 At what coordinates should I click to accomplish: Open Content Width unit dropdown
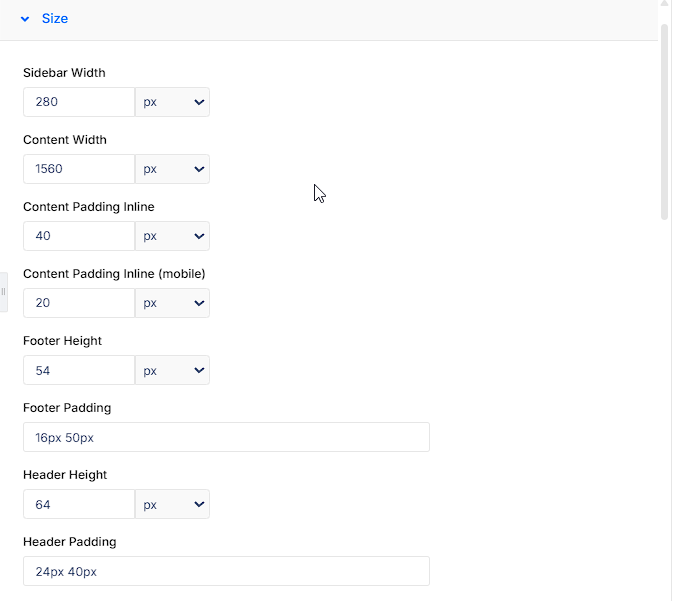(172, 169)
